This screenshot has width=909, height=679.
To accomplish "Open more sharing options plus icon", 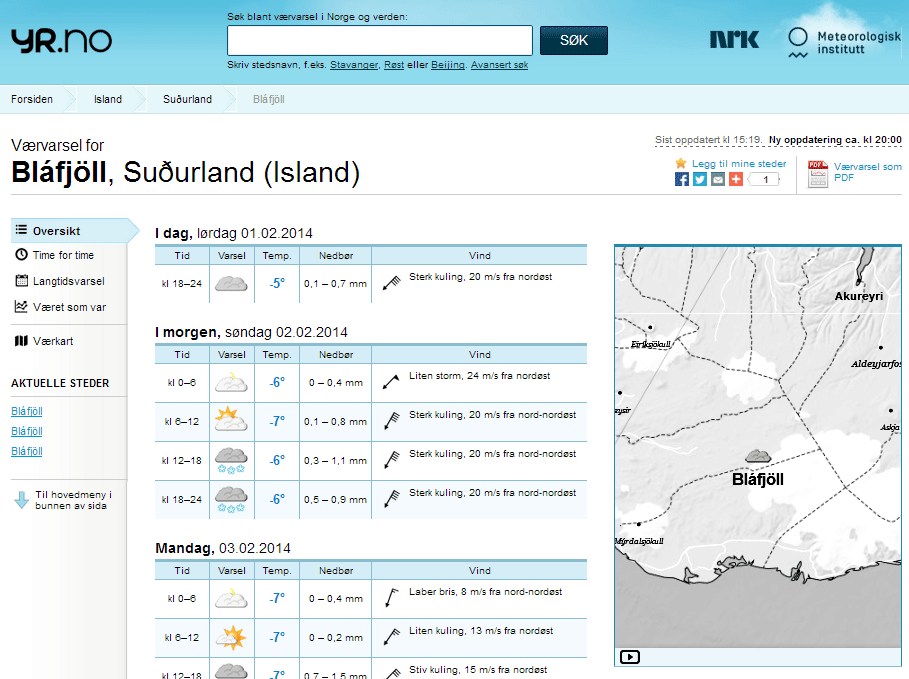I will (x=736, y=179).
